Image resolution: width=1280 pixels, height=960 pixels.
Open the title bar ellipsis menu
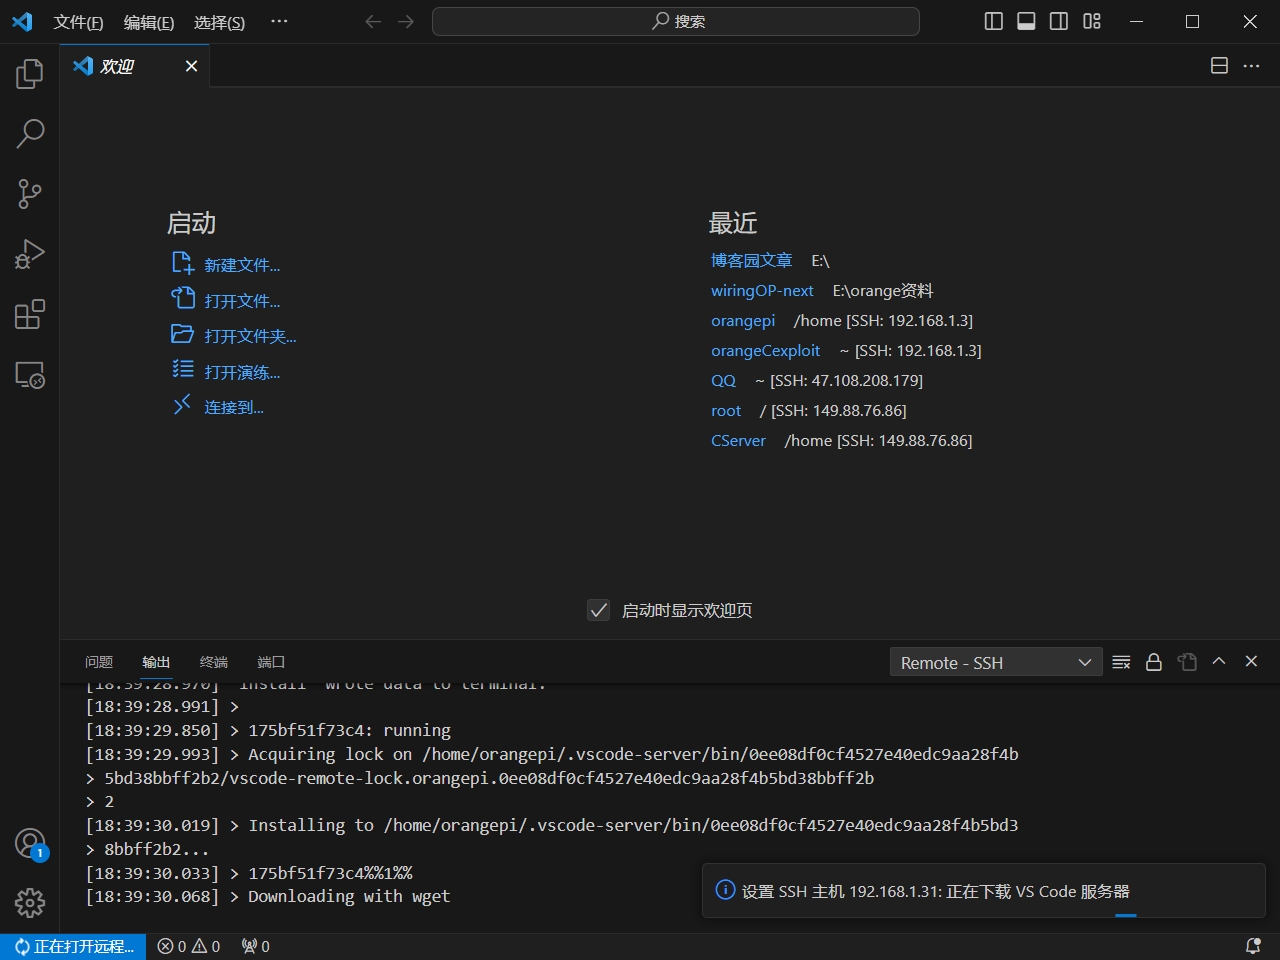279,21
